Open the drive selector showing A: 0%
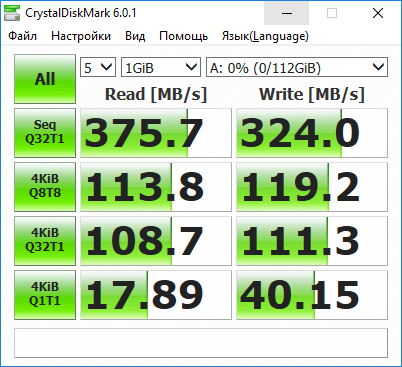 click(297, 67)
